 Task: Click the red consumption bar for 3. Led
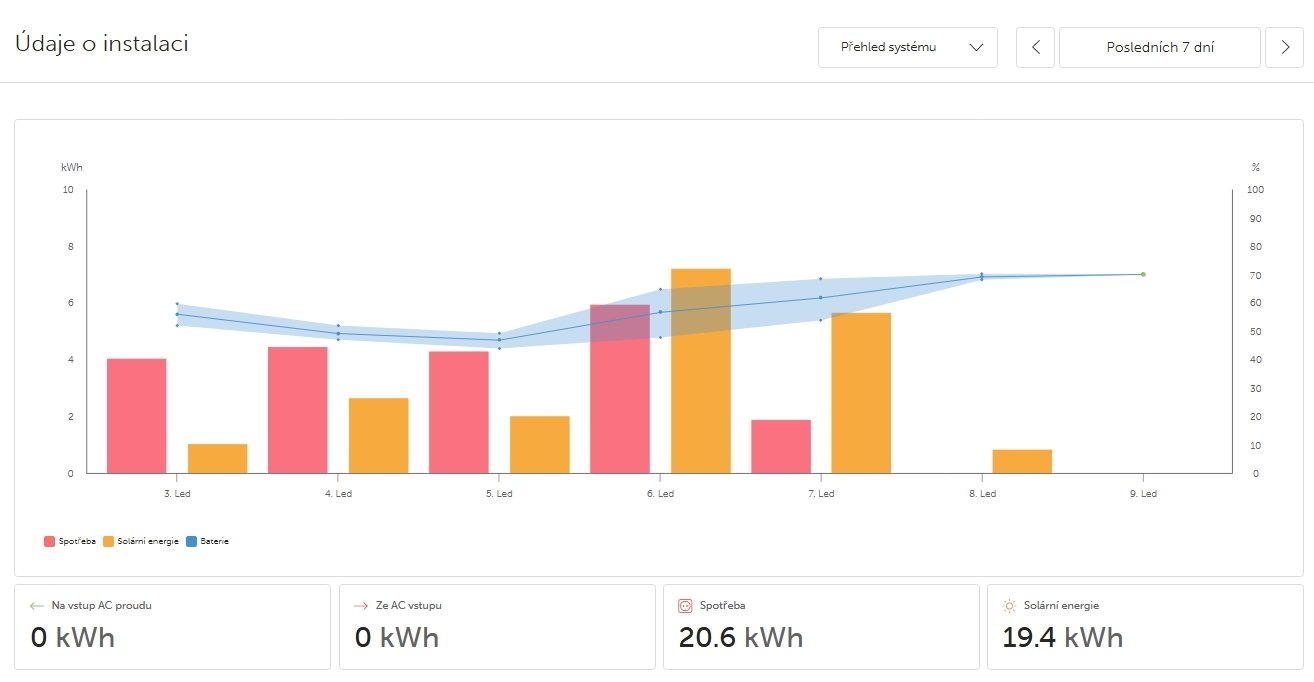tap(136, 415)
